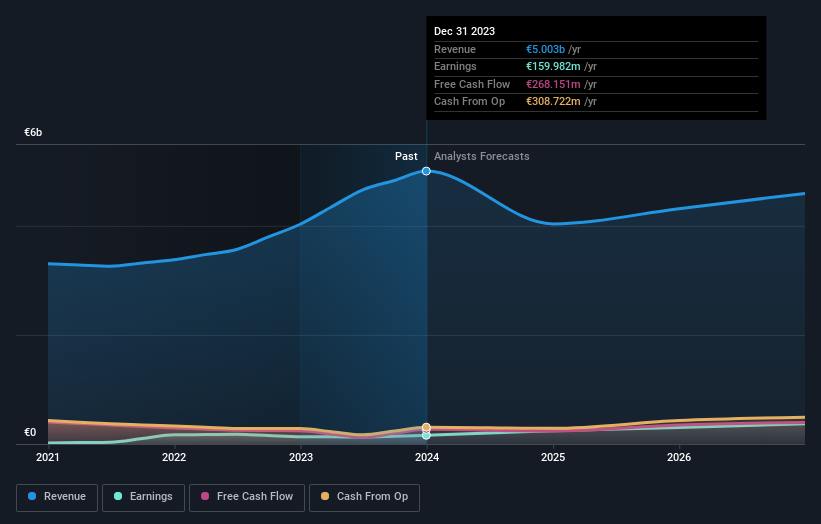Select the 2022 x-axis label
Screen dimensions: 821x524
tap(174, 457)
